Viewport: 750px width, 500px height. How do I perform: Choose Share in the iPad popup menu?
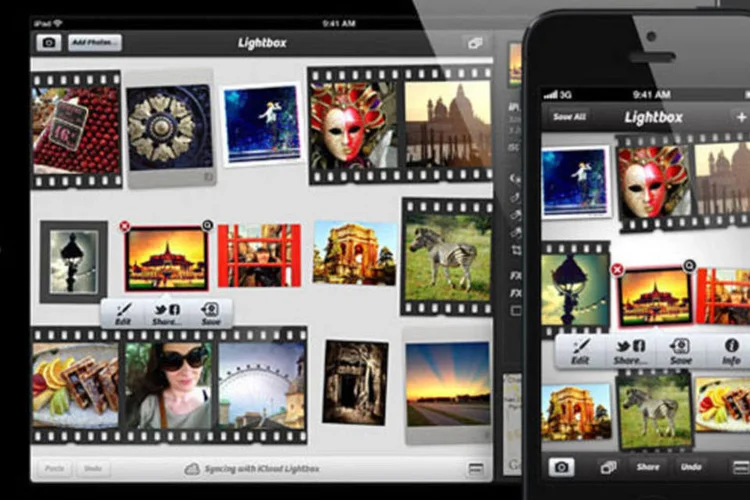click(x=167, y=314)
